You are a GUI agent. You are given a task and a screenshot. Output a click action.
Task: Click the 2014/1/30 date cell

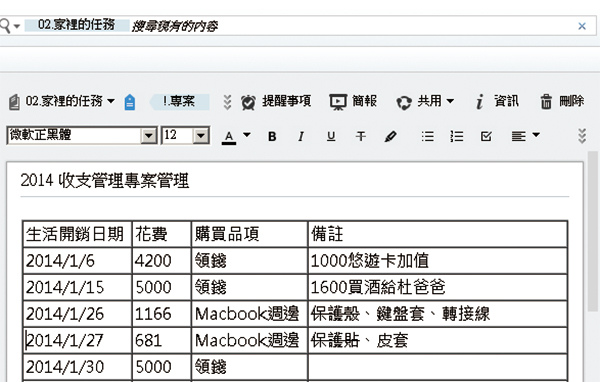click(x=77, y=367)
